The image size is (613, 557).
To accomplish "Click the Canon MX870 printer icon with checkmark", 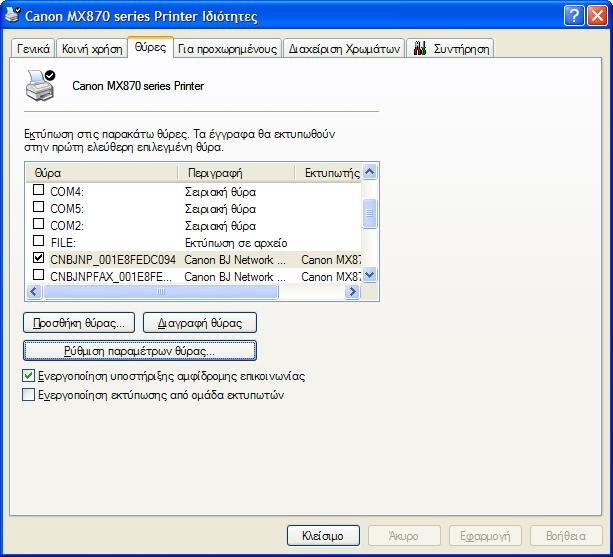I will (41, 86).
